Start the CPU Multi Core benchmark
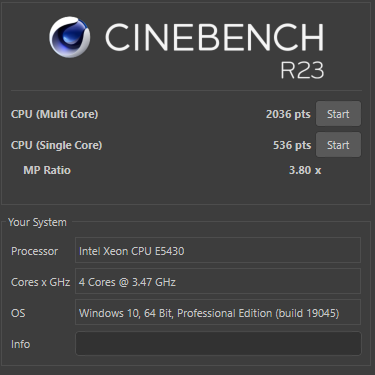 click(x=338, y=114)
